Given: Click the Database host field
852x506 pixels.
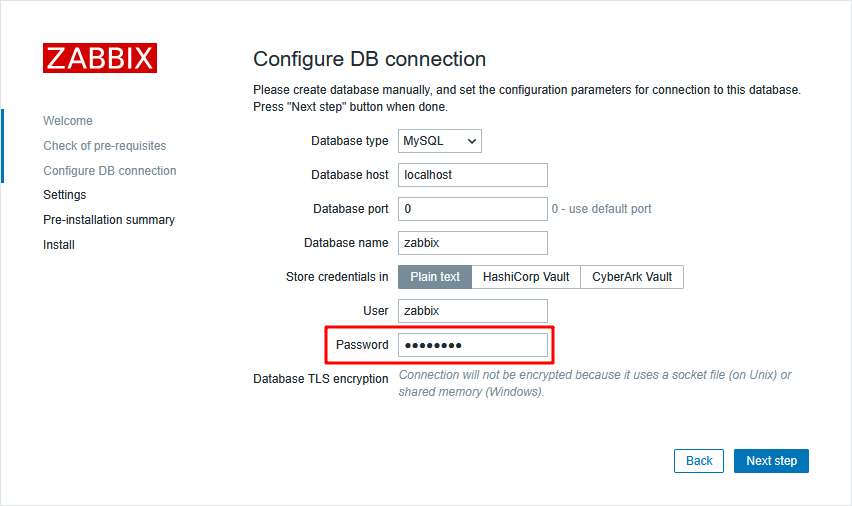Looking at the screenshot, I should click(472, 175).
